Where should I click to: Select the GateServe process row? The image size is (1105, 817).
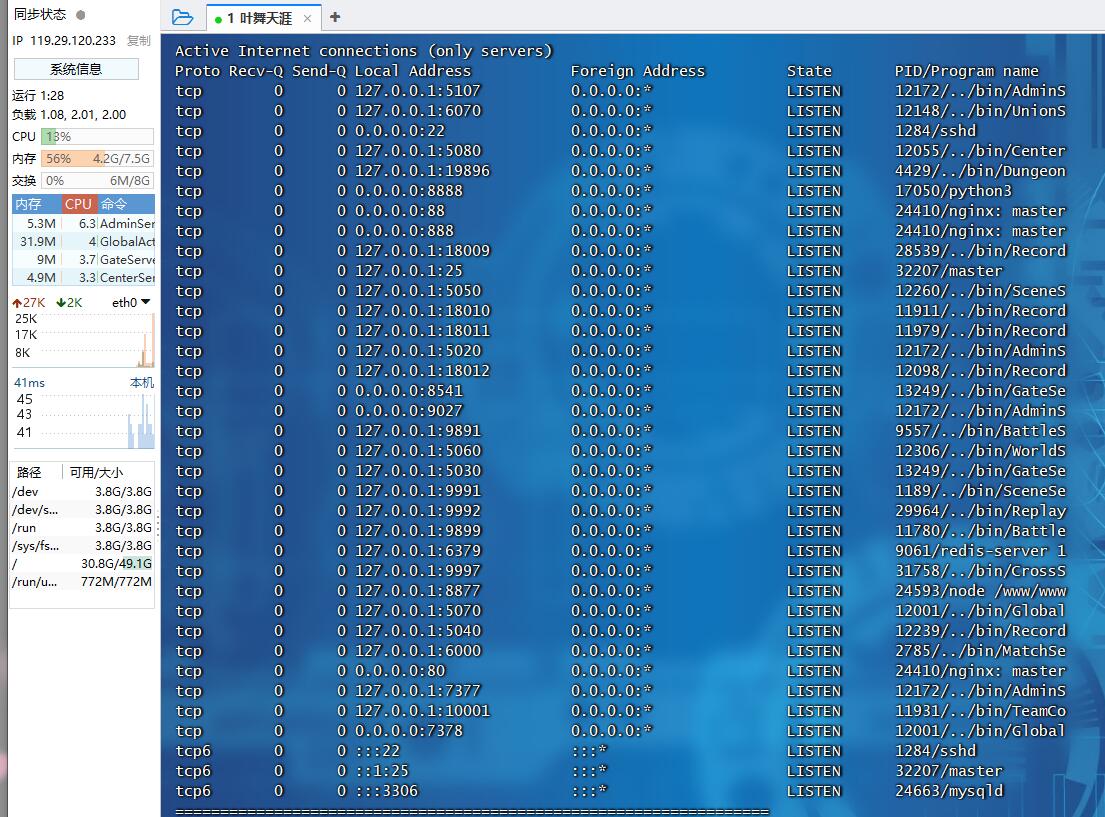(x=83, y=259)
